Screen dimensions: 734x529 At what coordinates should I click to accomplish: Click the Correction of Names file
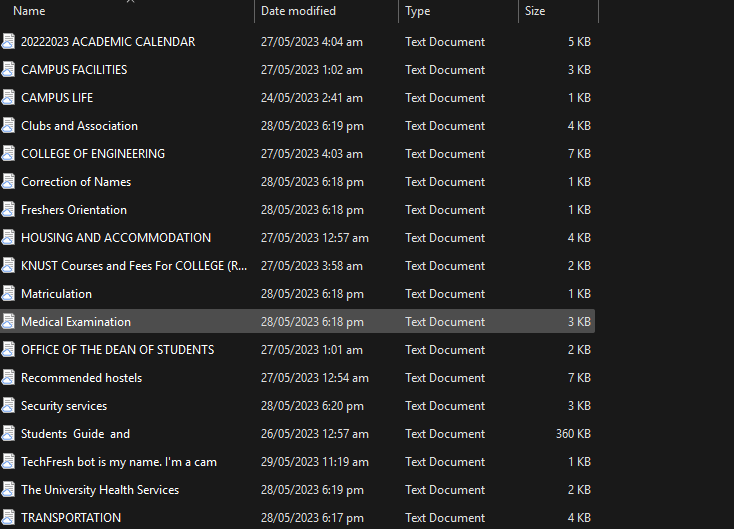tap(76, 182)
